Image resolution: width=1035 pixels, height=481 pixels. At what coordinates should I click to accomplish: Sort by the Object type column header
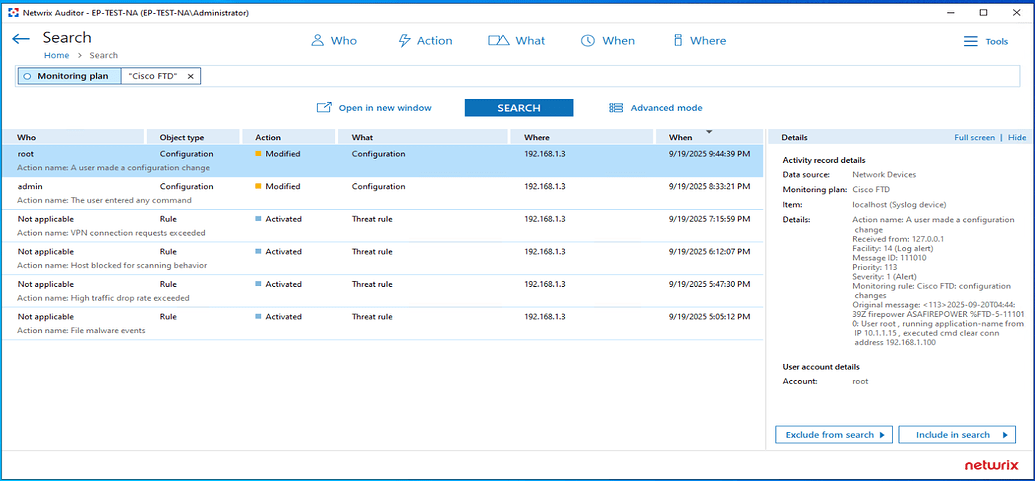[x=193, y=137]
